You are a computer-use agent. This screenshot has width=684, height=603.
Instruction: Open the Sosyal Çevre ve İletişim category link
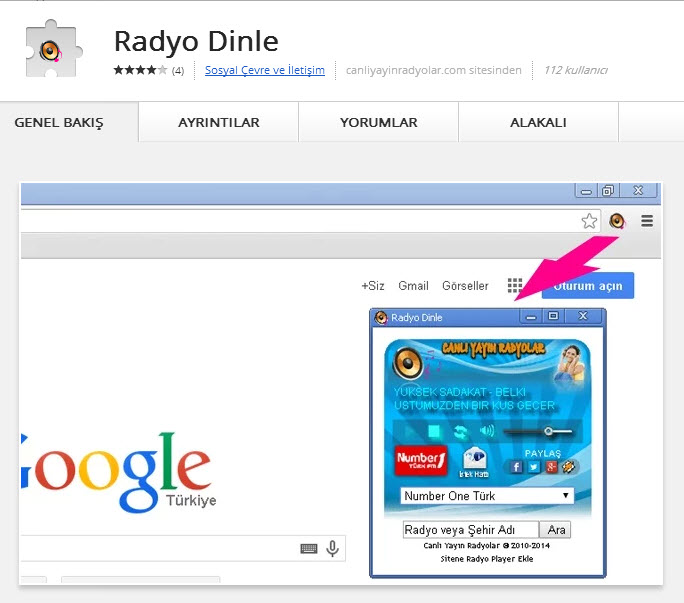265,70
